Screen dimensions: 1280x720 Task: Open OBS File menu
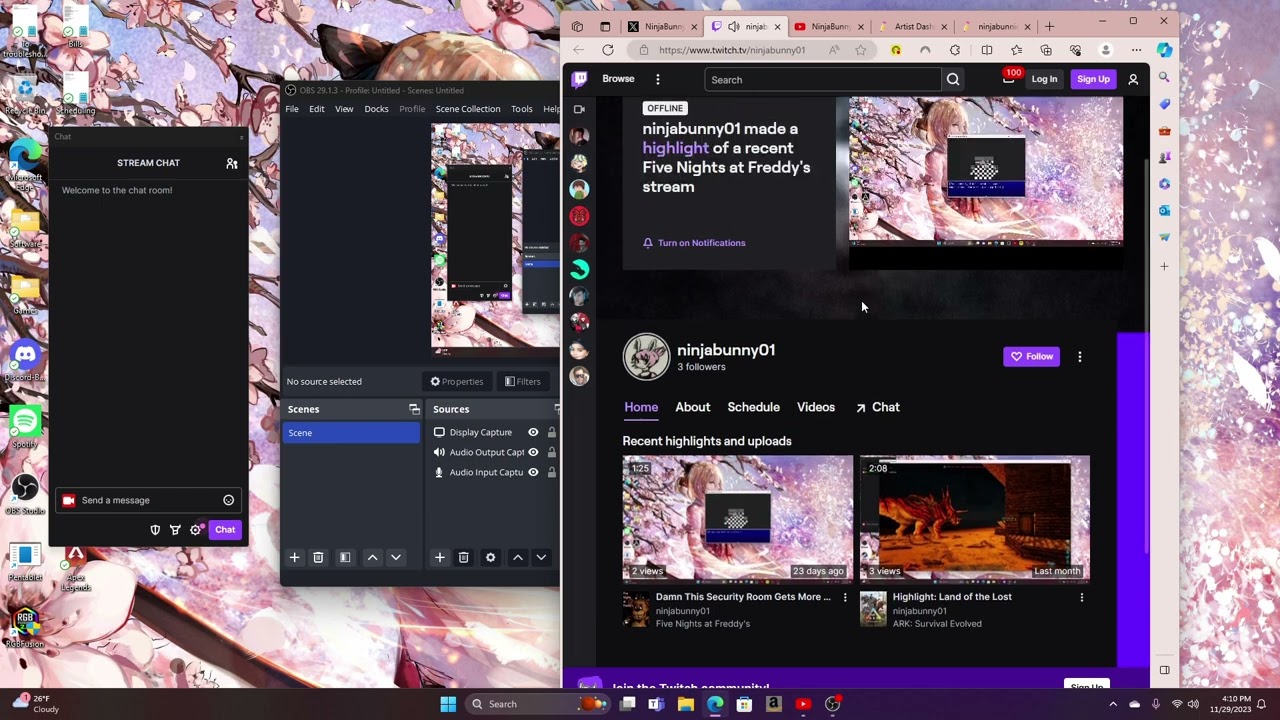coord(292,109)
